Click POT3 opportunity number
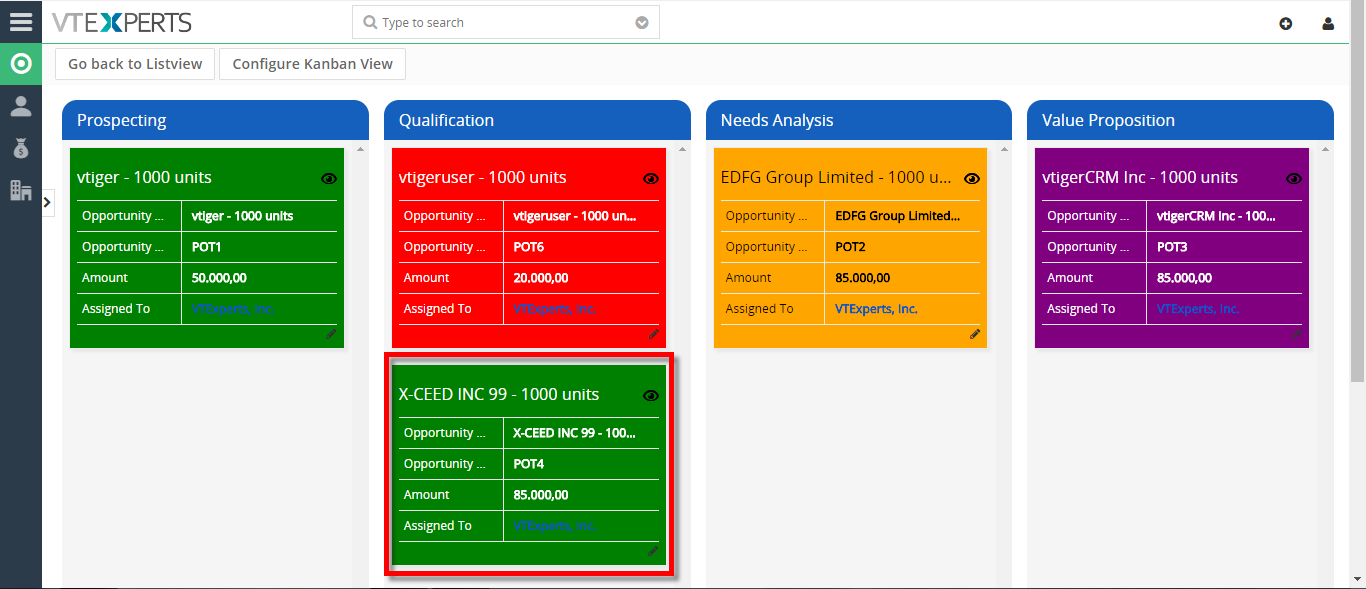Screen dimensions: 1366x589 click(1172, 247)
